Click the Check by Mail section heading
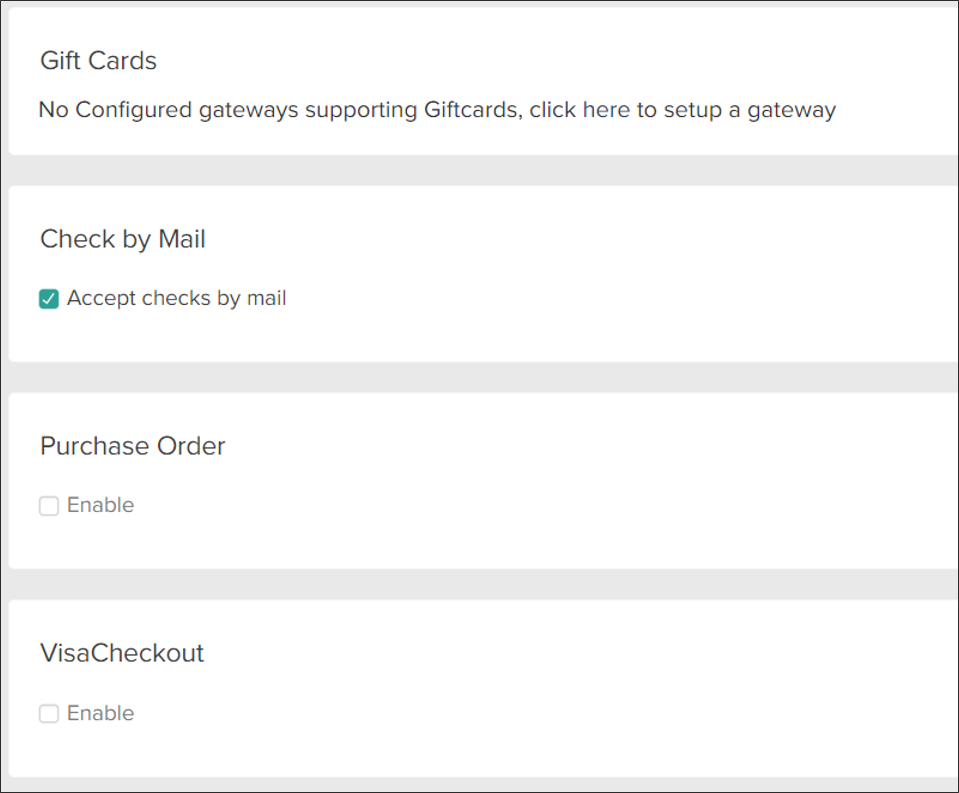The height and width of the screenshot is (793, 959). [122, 239]
